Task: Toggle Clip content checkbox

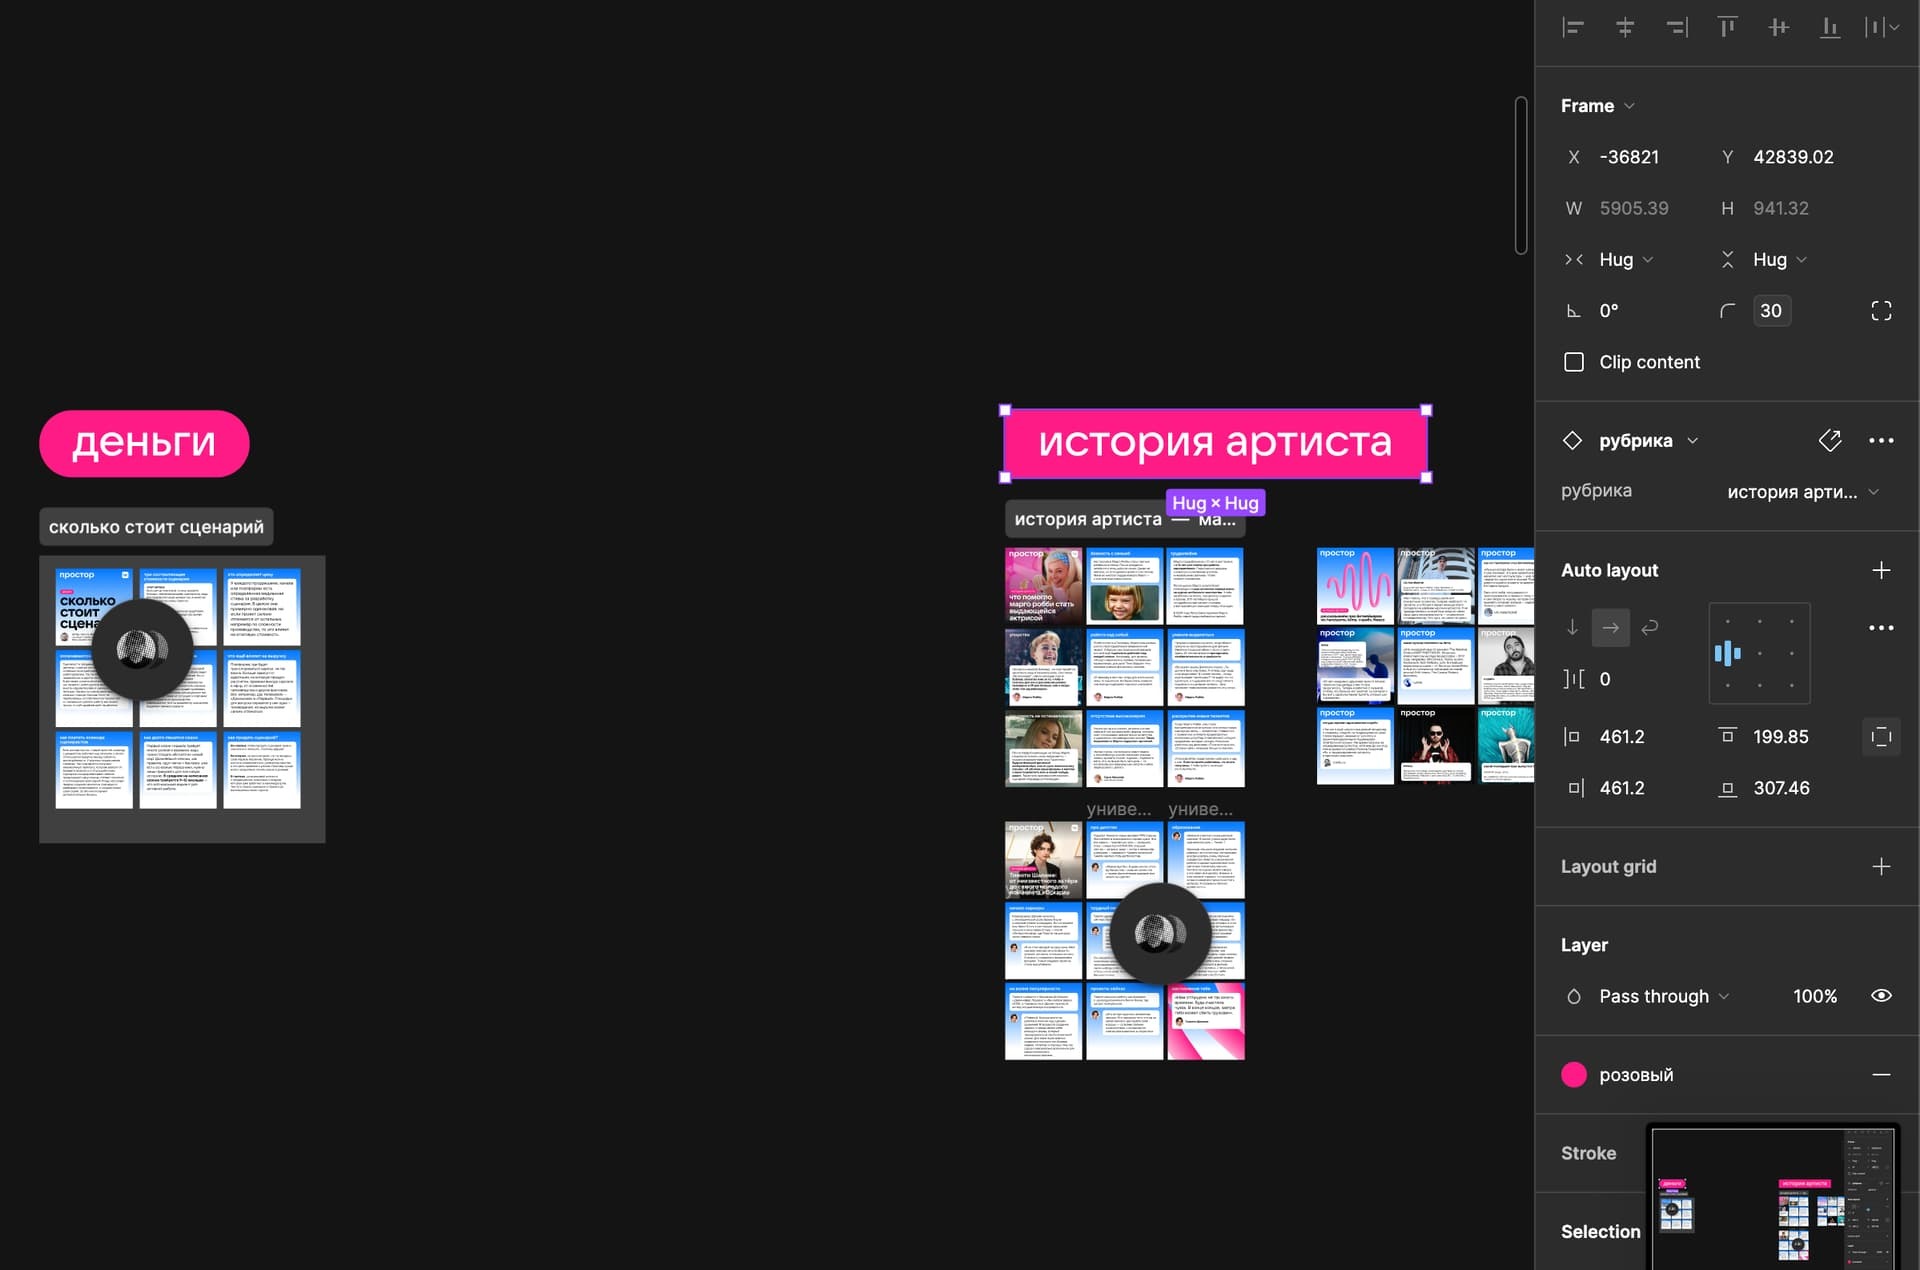Action: pyautogui.click(x=1576, y=361)
